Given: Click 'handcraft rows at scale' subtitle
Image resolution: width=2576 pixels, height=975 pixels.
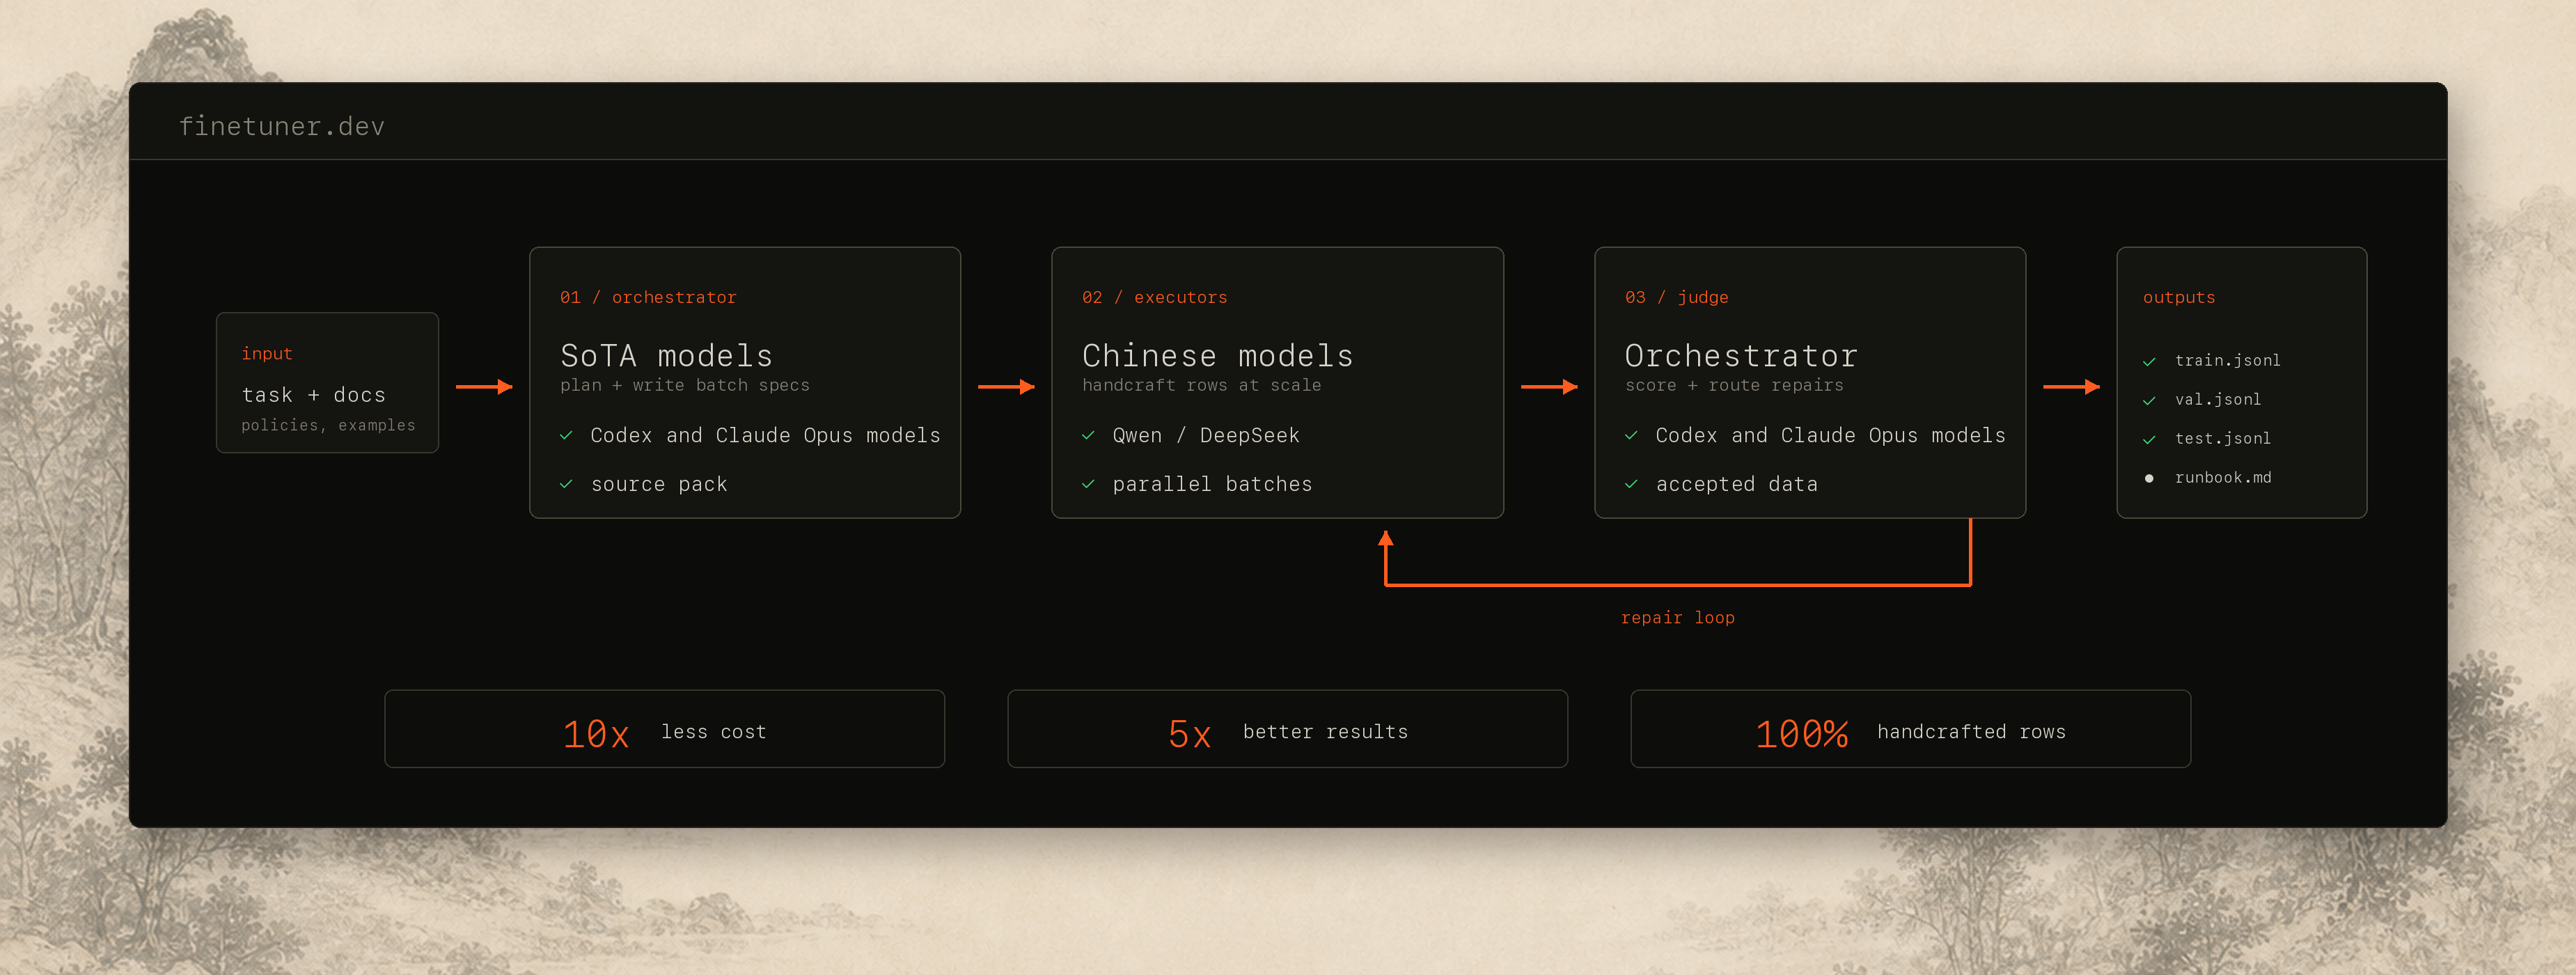Looking at the screenshot, I should pyautogui.click(x=1202, y=385).
